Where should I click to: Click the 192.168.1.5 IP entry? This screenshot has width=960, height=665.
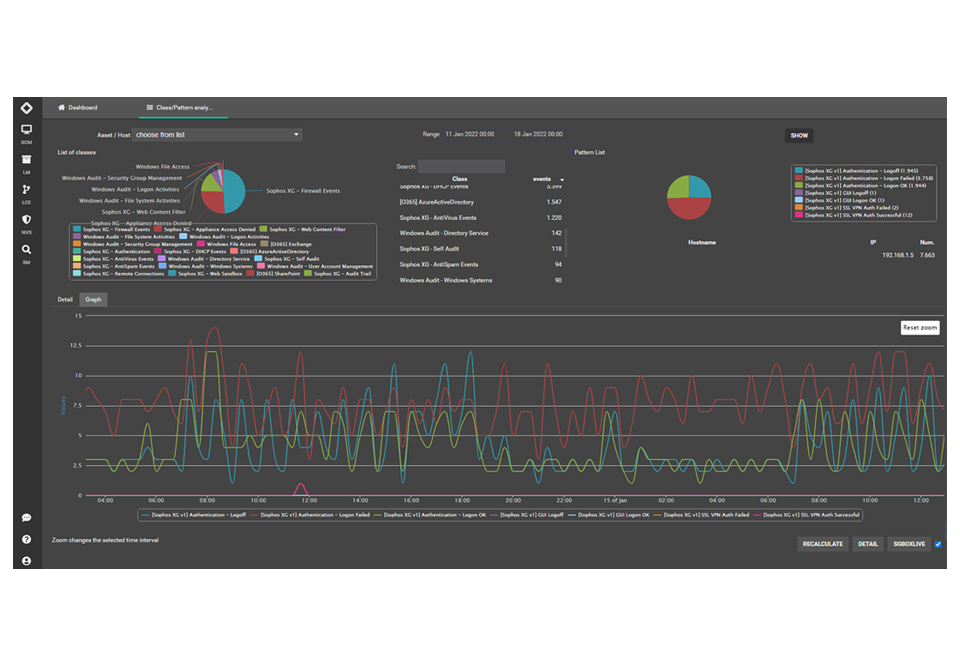(x=898, y=255)
